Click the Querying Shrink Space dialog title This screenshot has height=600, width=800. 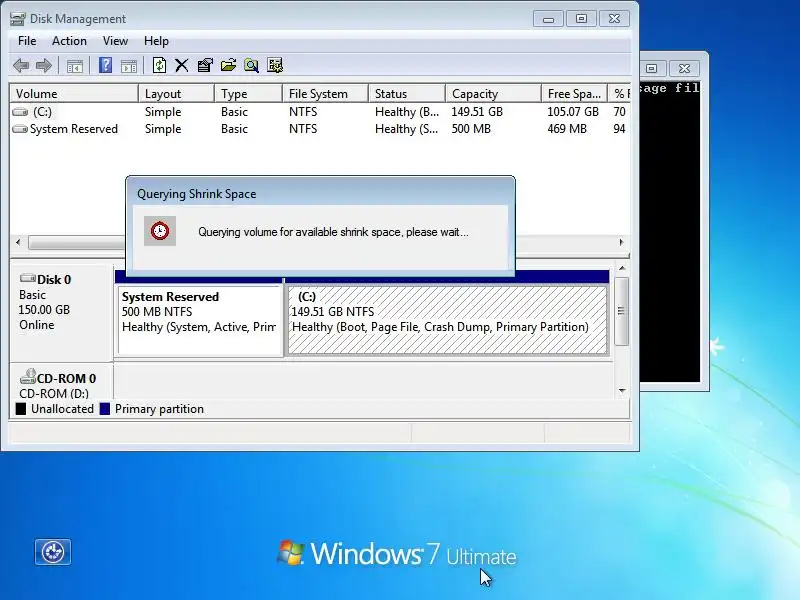(x=196, y=194)
